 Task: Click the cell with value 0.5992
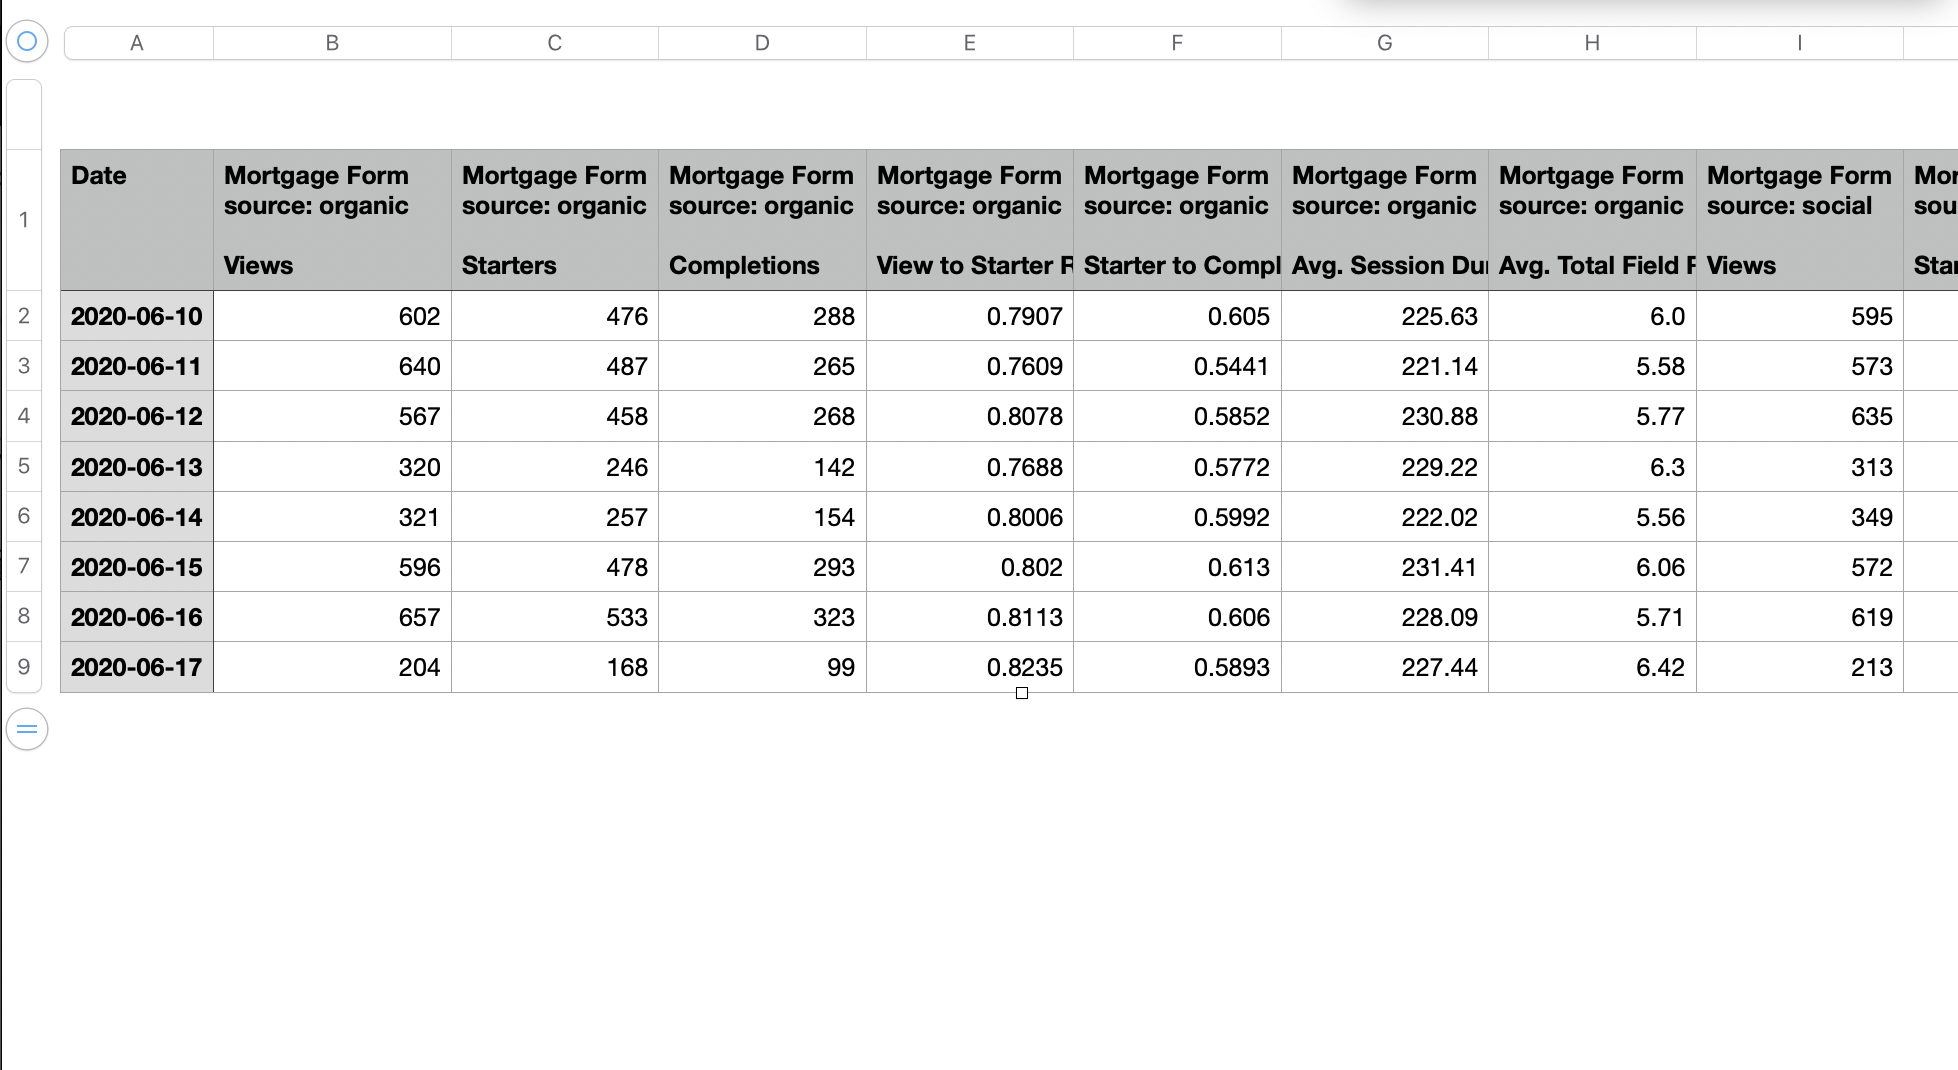point(1177,517)
